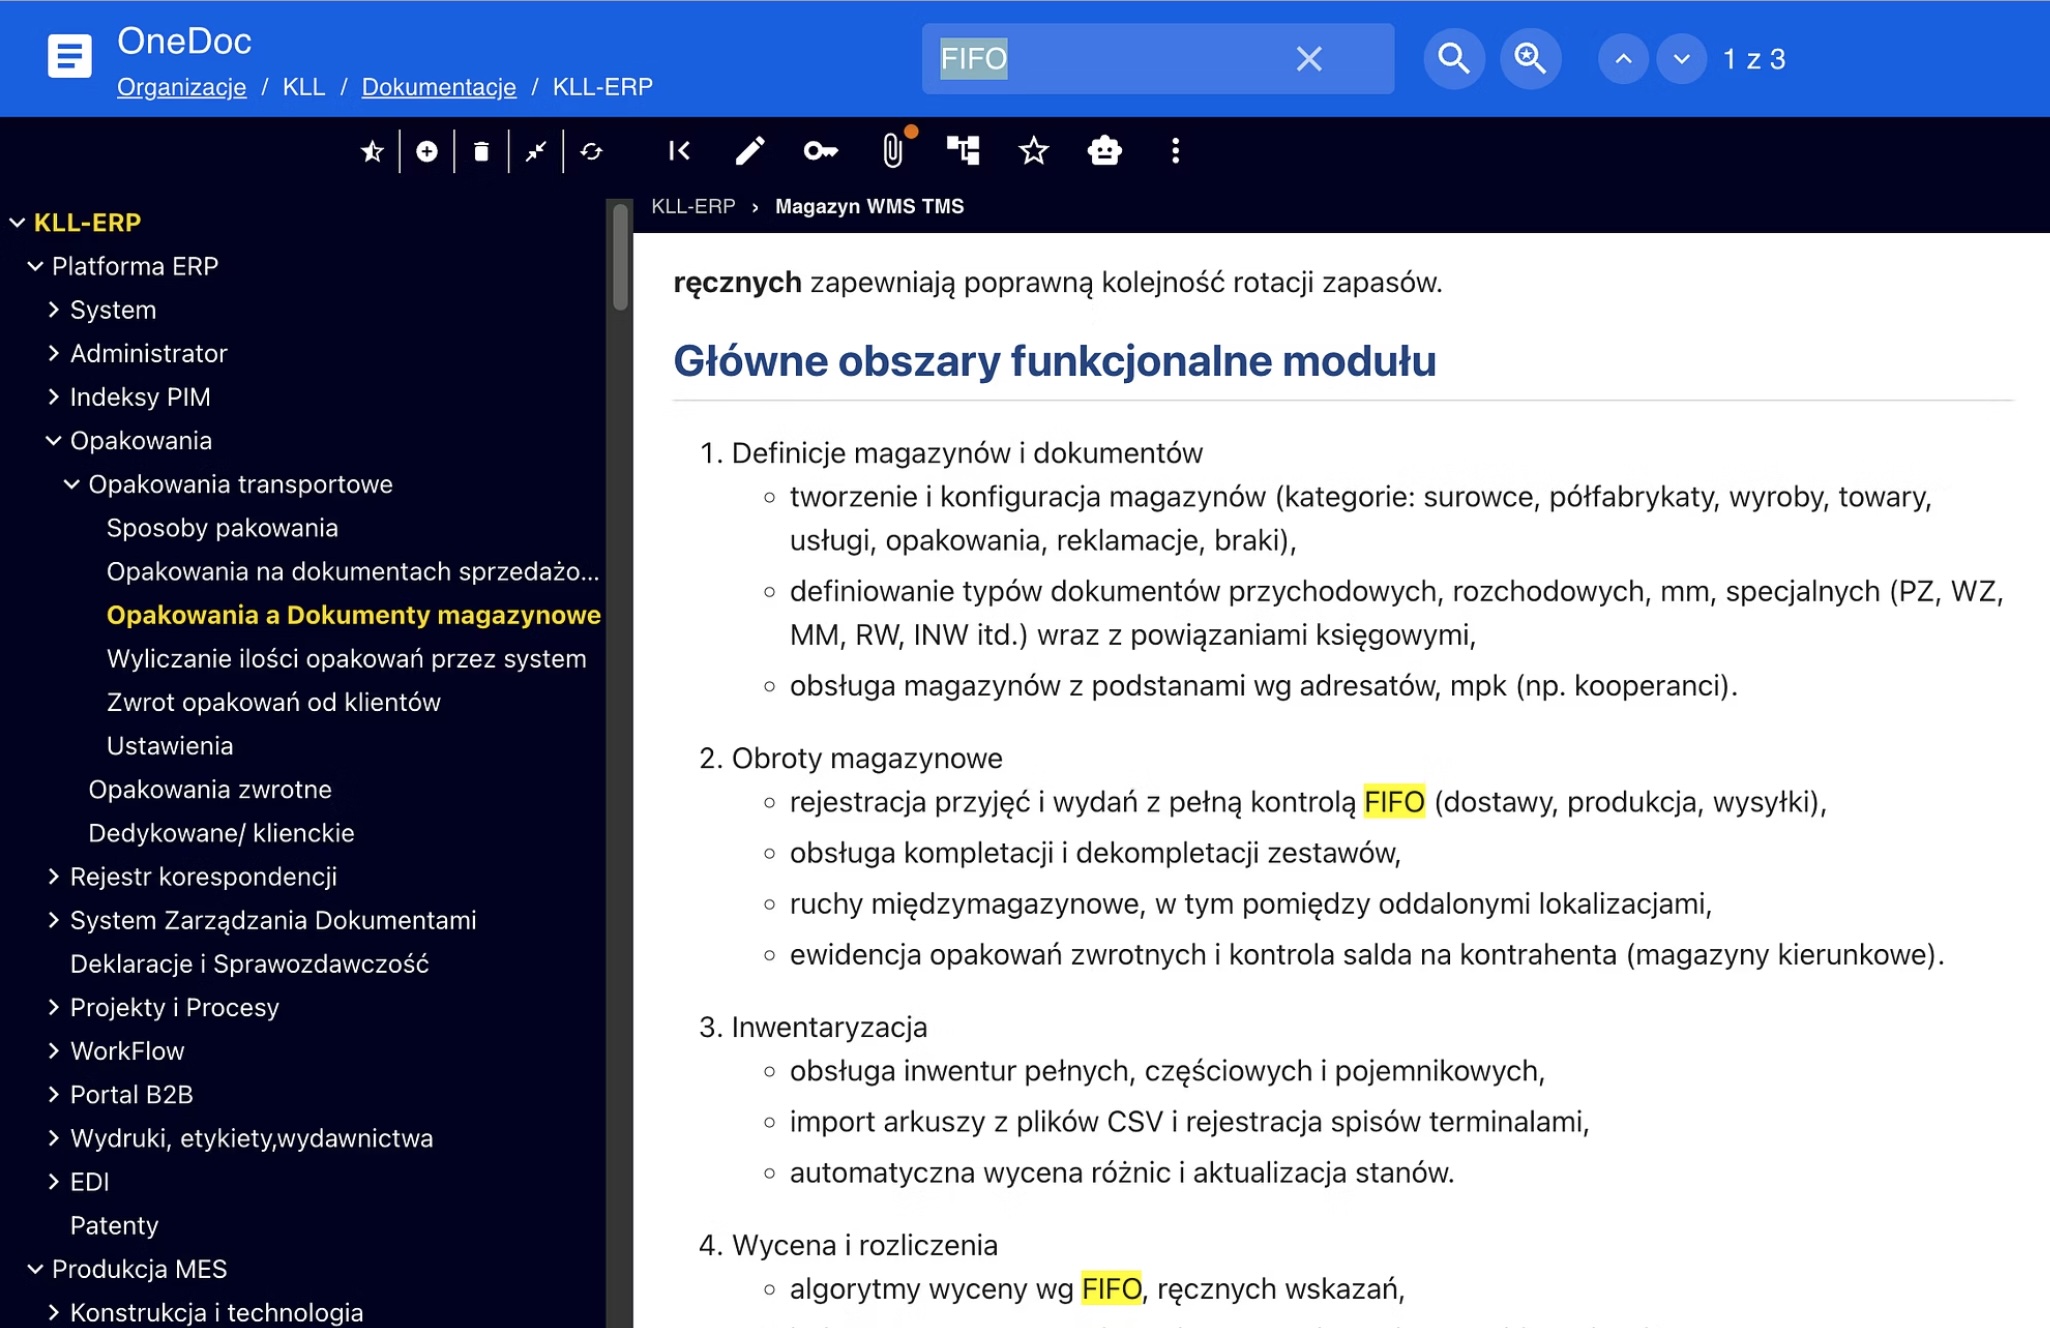Jump to next search result arrow
The image size is (2050, 1328).
[1681, 59]
